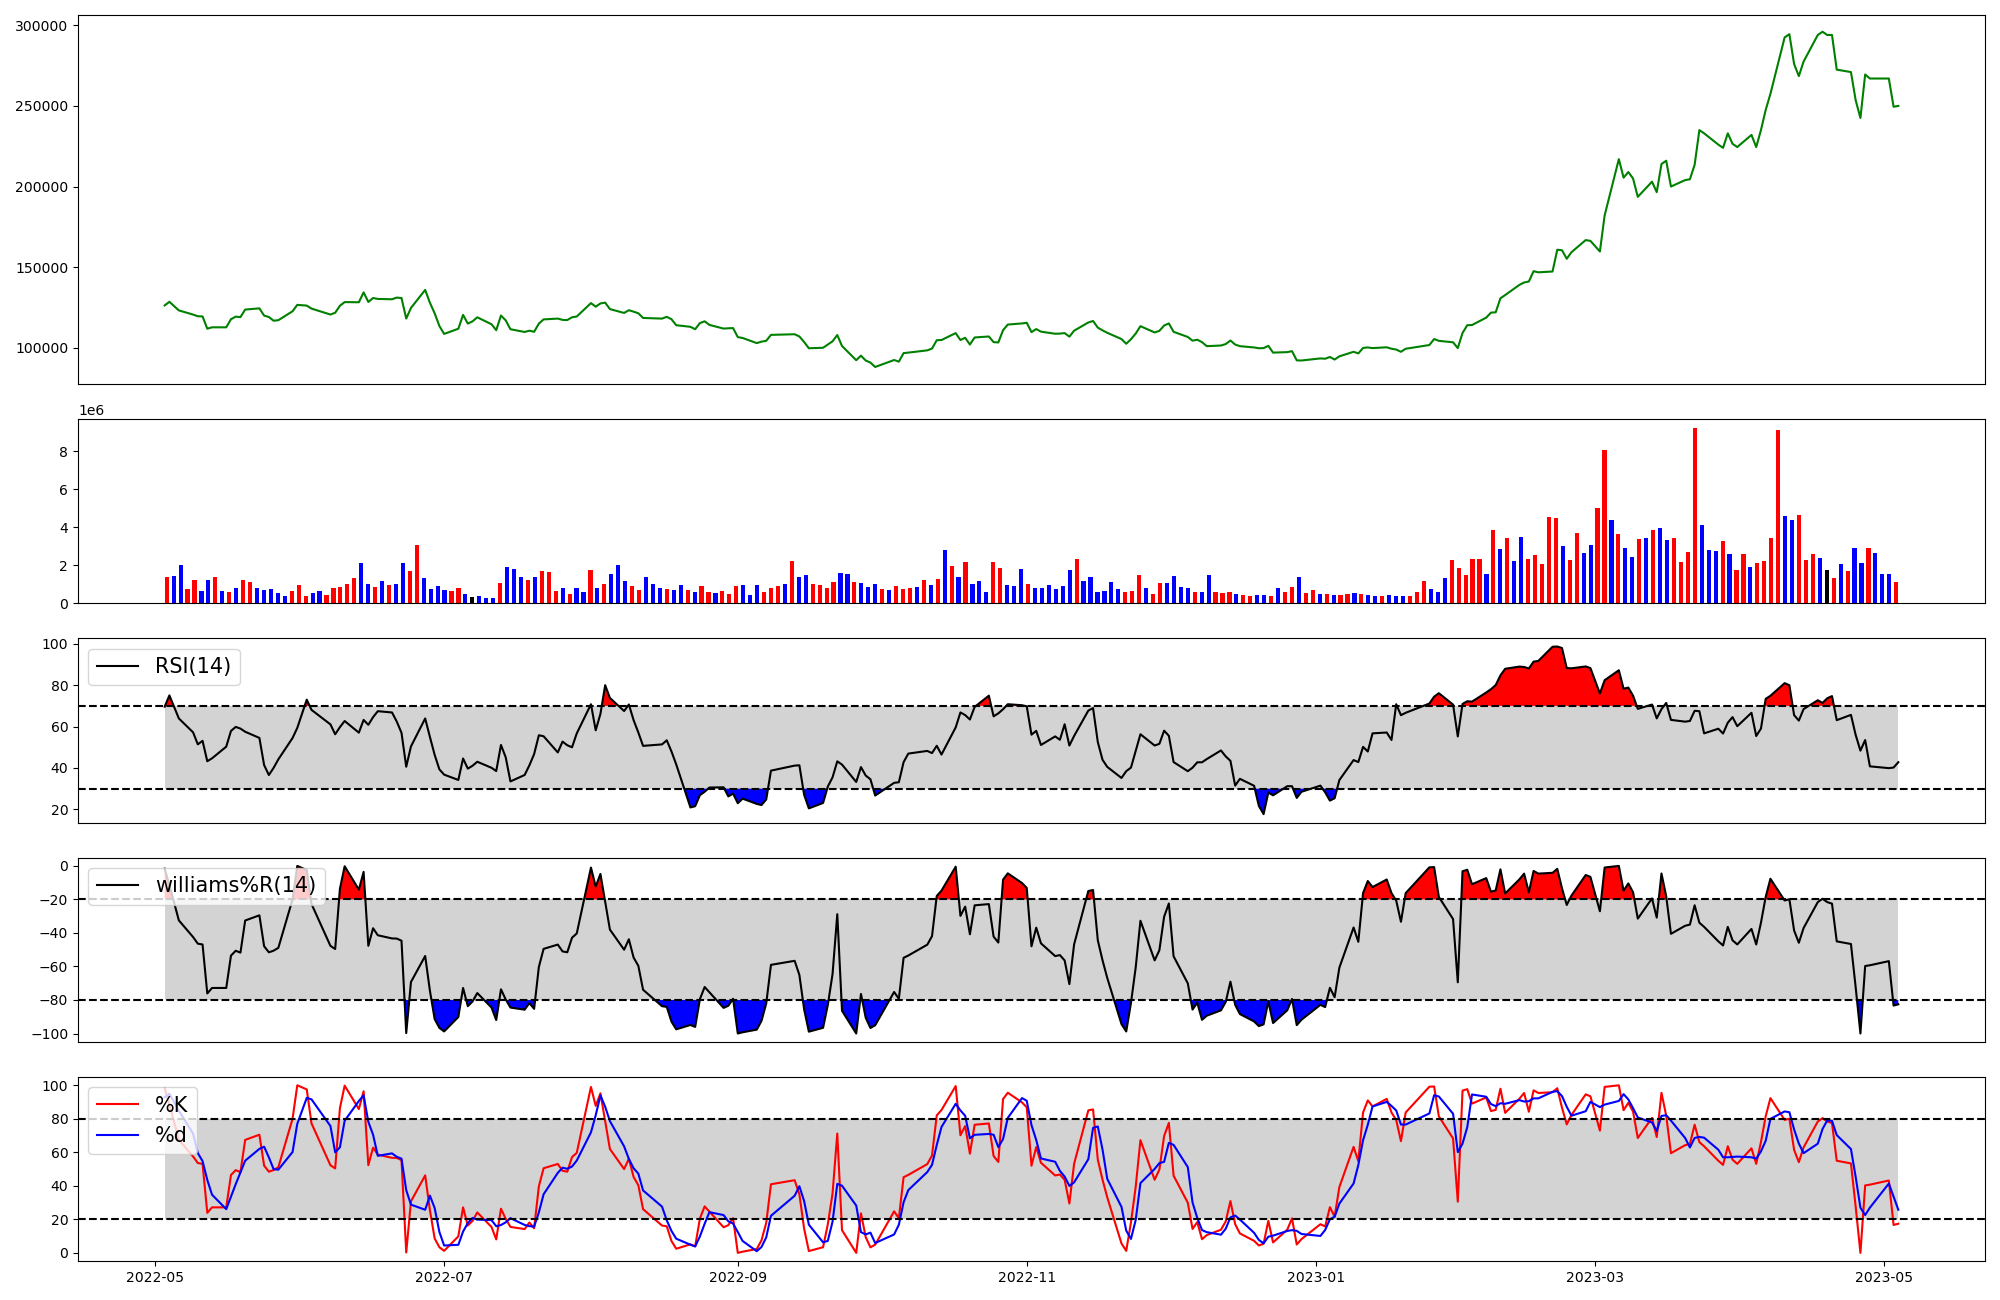Viewport: 2000px width, 1300px height.
Task: Click the 300000 price axis tick label
Action: [41, 26]
